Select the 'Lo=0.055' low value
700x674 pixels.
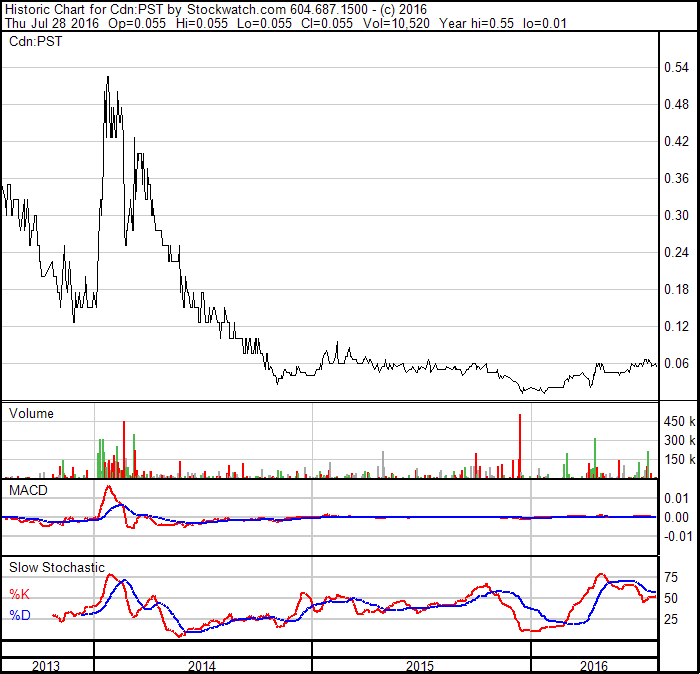tap(264, 23)
